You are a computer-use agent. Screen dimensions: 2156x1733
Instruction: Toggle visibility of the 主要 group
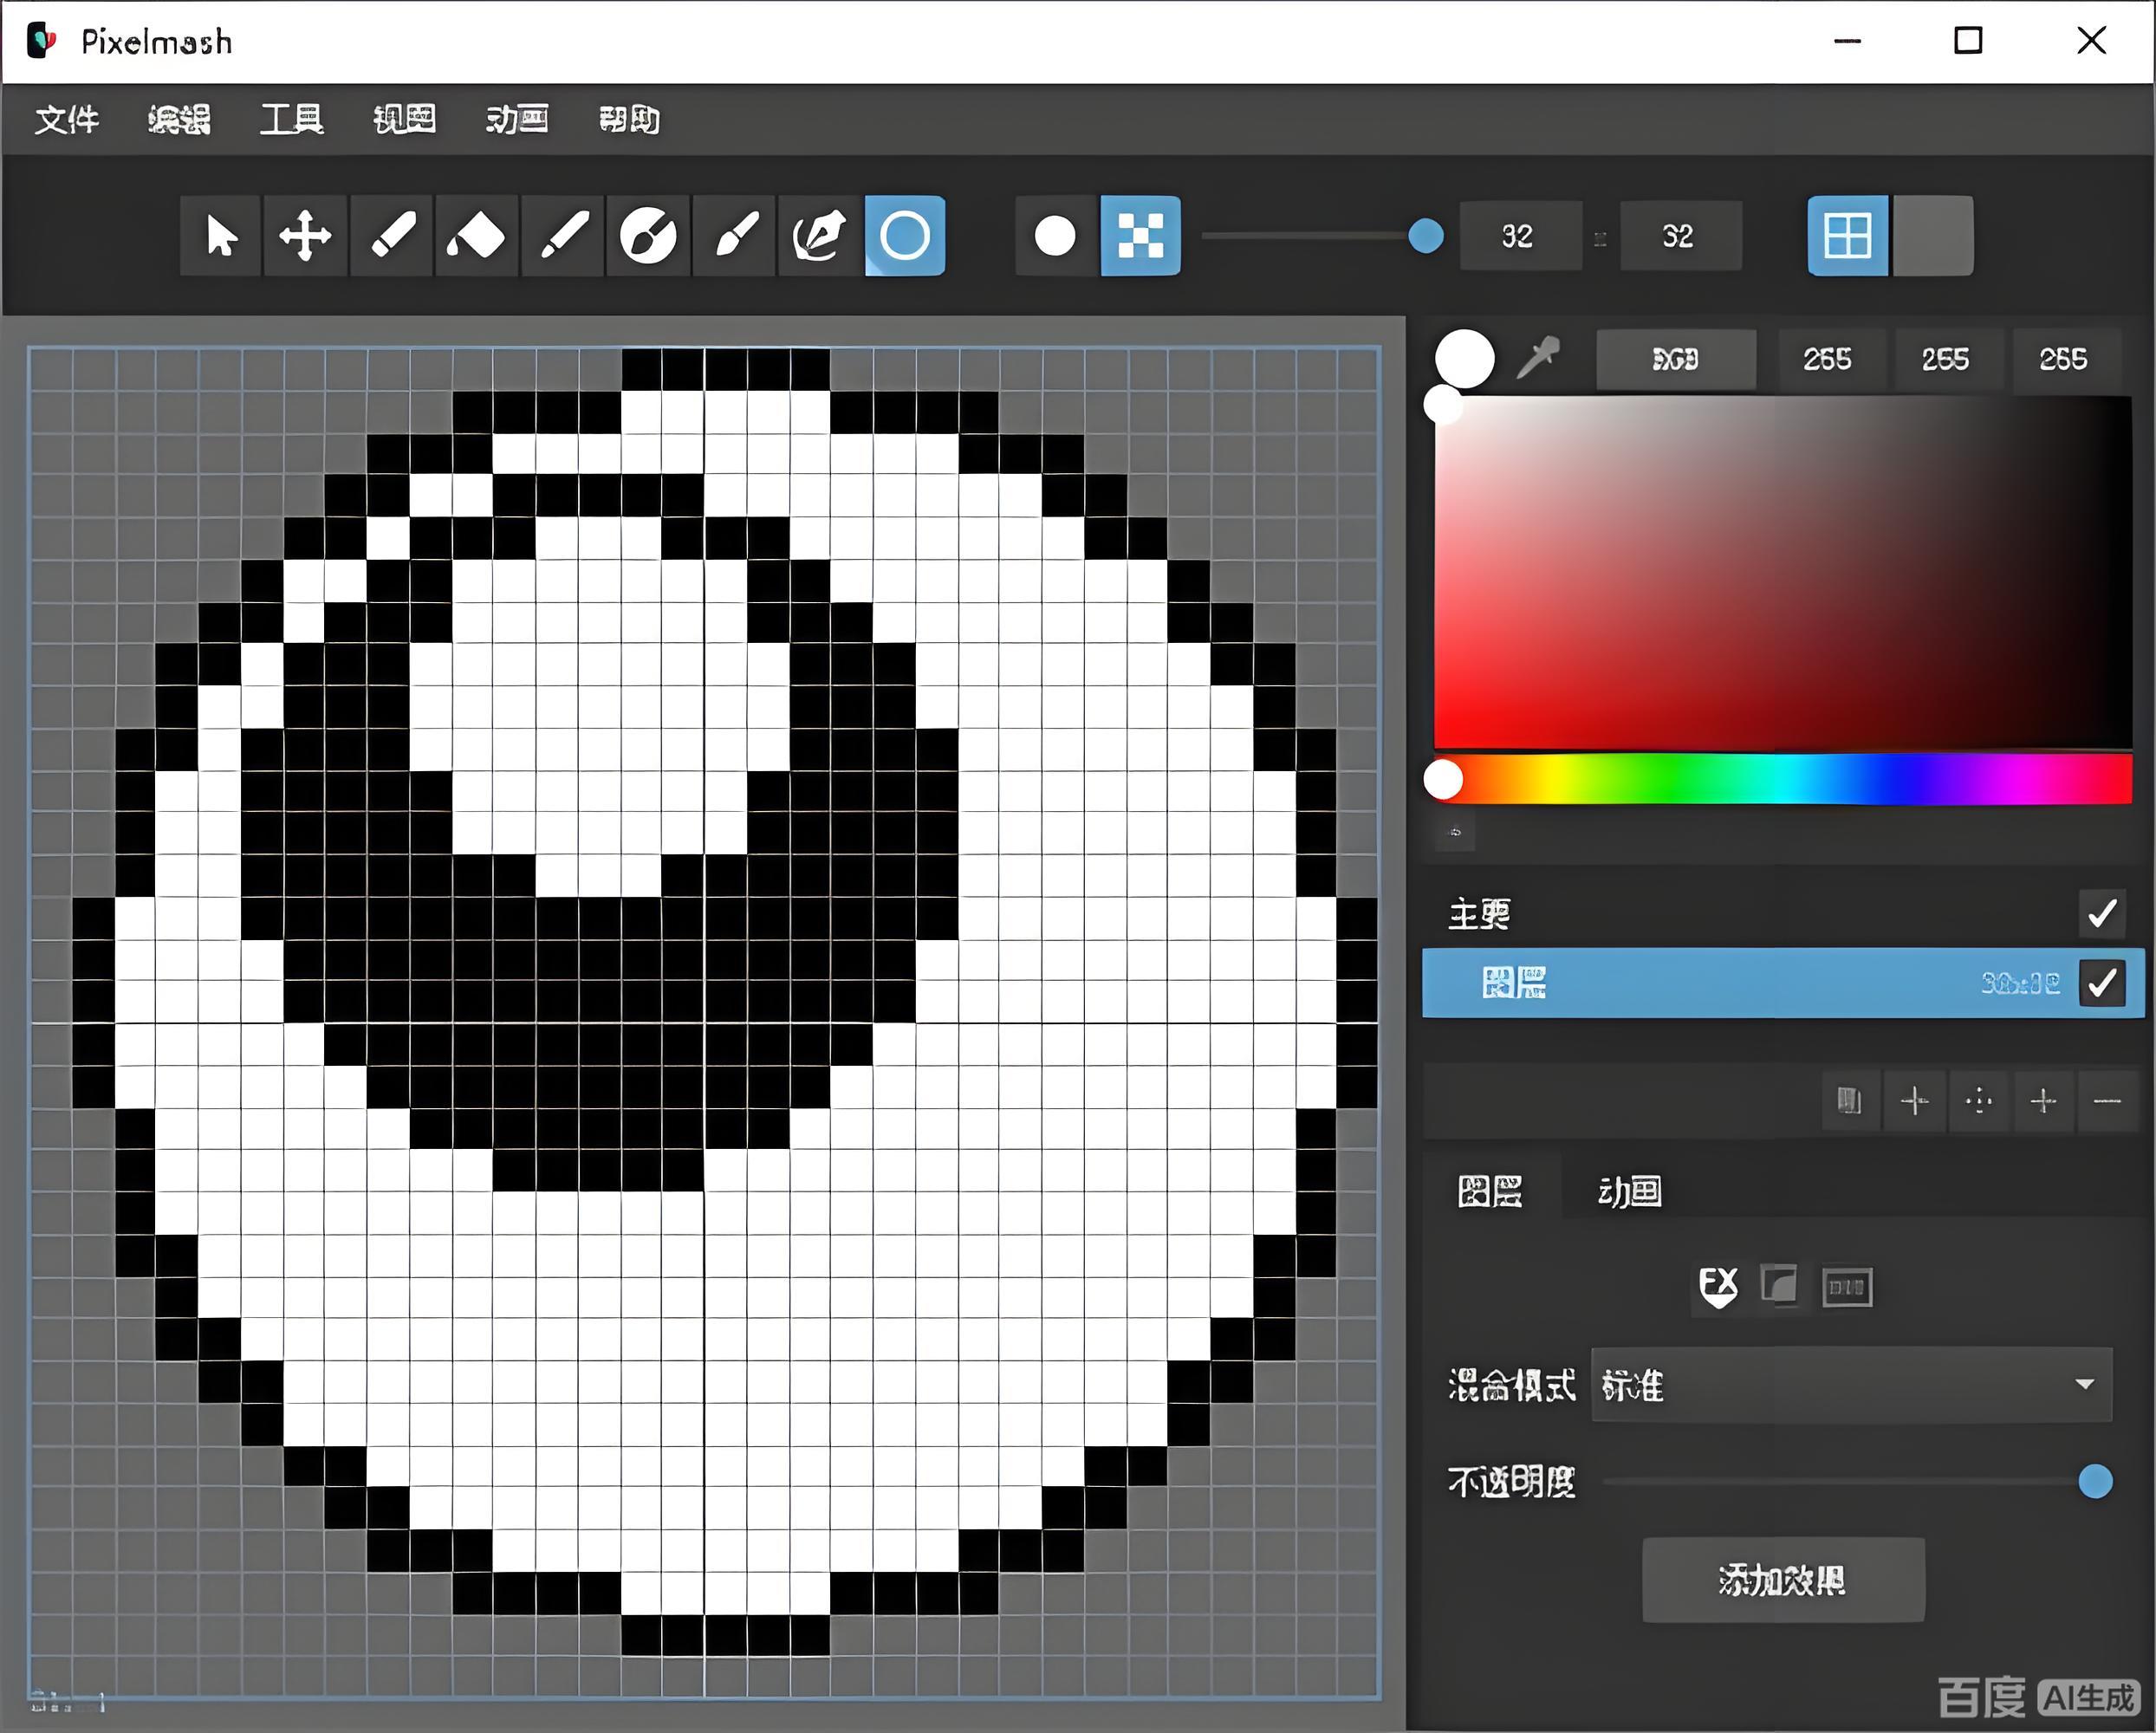coord(2102,913)
